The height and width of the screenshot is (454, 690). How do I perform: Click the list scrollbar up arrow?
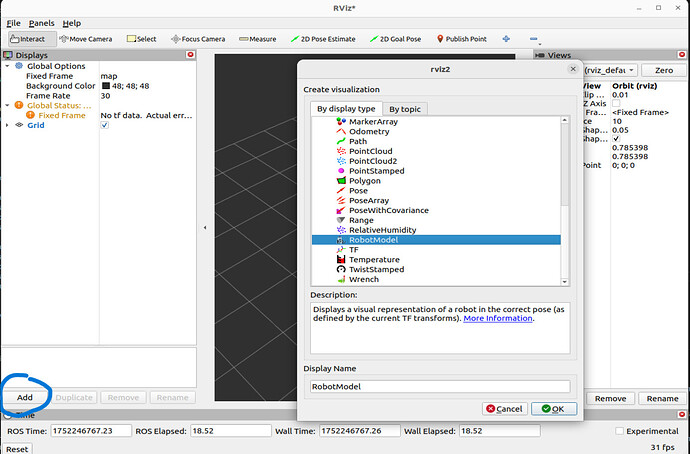point(565,120)
